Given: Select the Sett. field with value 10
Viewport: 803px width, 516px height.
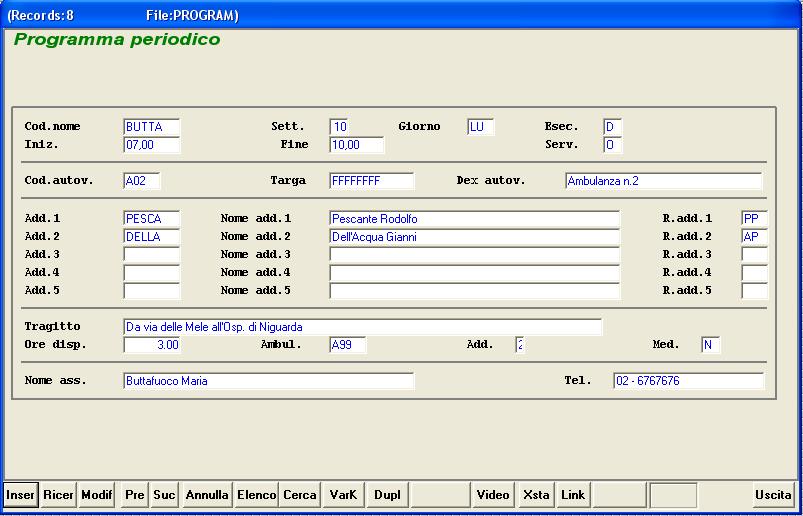Looking at the screenshot, I should [x=340, y=127].
